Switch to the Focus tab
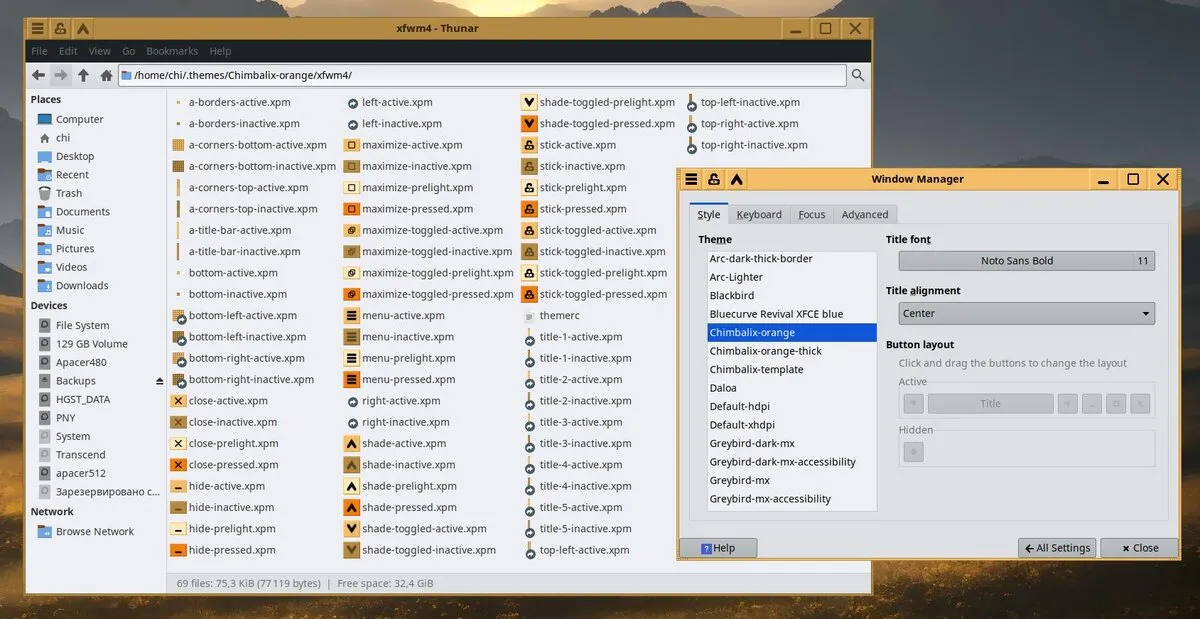This screenshot has height=619, width=1200. [812, 214]
